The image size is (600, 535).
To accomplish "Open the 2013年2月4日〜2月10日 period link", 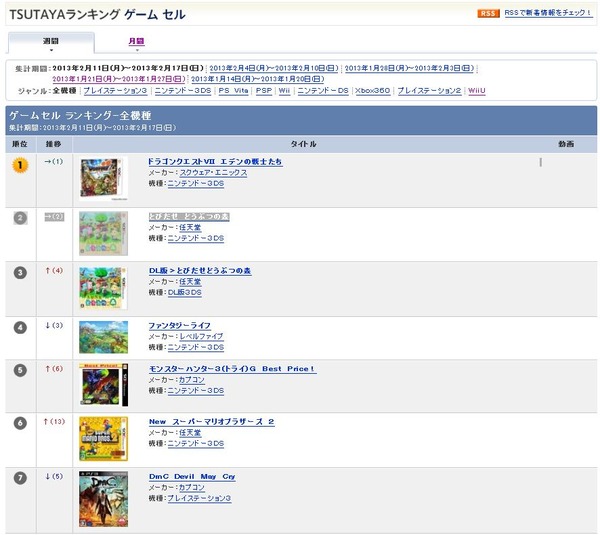I will [x=274, y=69].
